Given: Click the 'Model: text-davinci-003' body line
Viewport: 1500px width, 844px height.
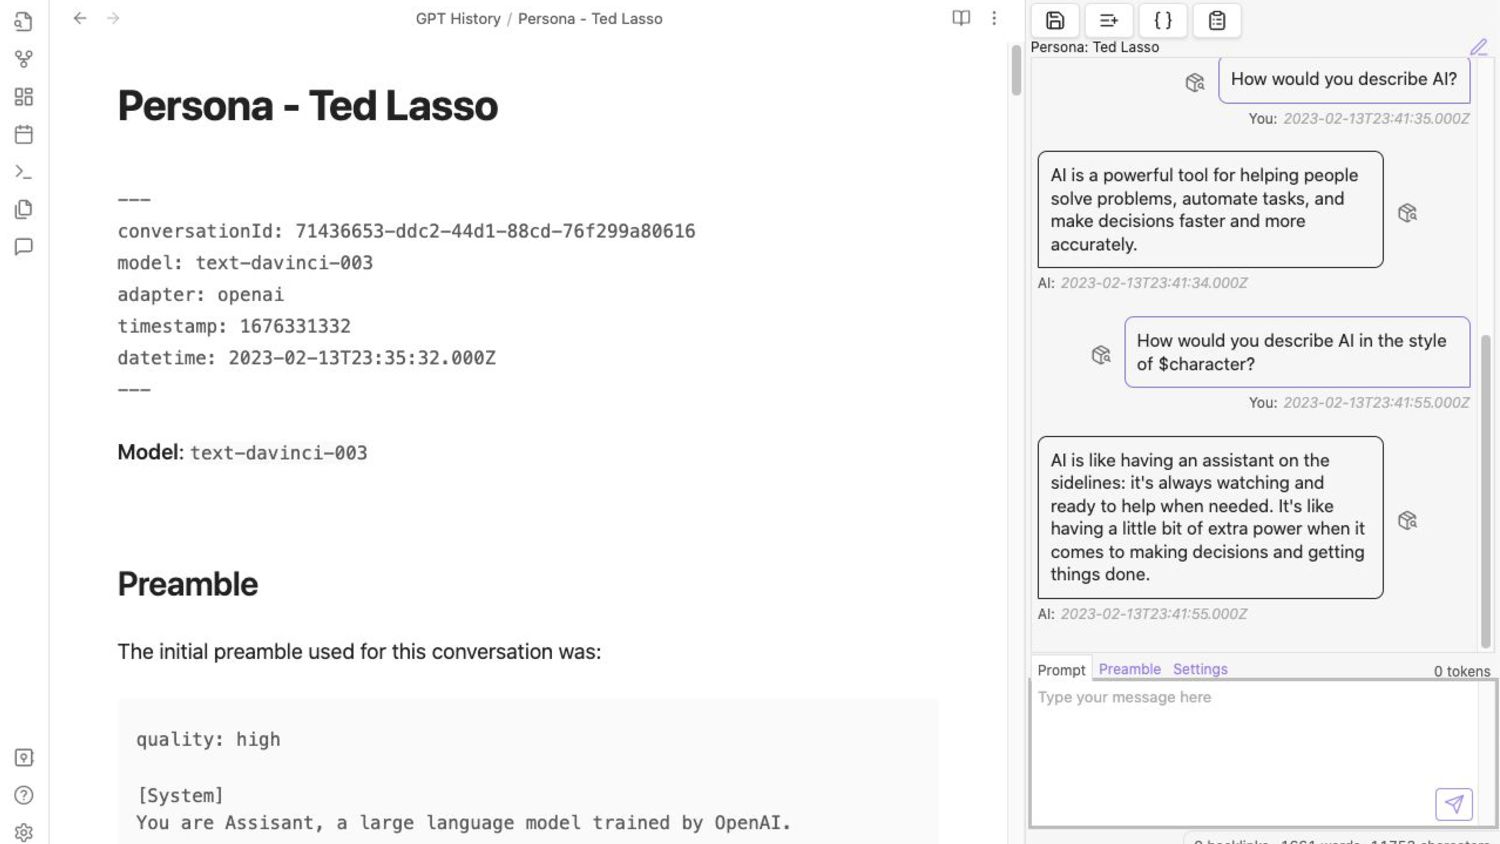Looking at the screenshot, I should (x=242, y=452).
